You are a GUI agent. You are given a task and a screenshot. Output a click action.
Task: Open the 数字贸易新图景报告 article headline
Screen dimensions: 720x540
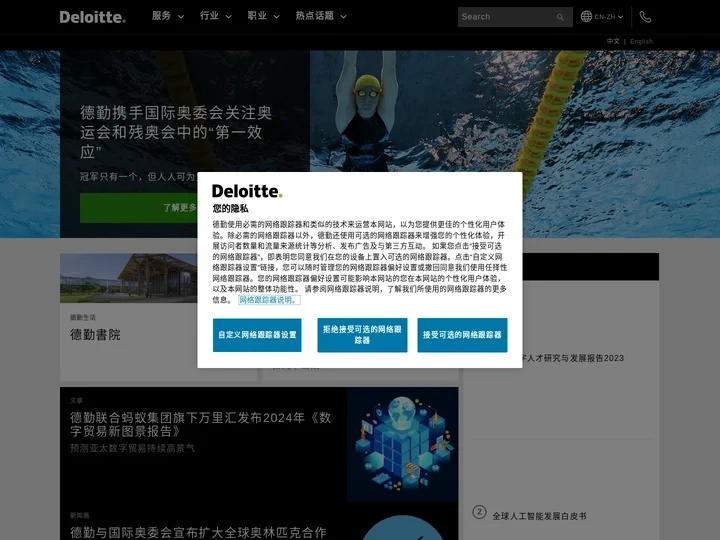[x=201, y=424]
